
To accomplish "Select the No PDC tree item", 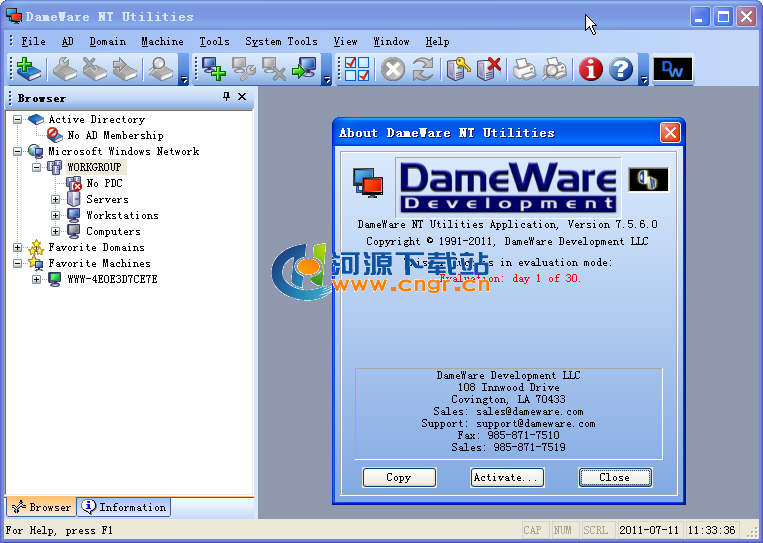I will point(104,183).
